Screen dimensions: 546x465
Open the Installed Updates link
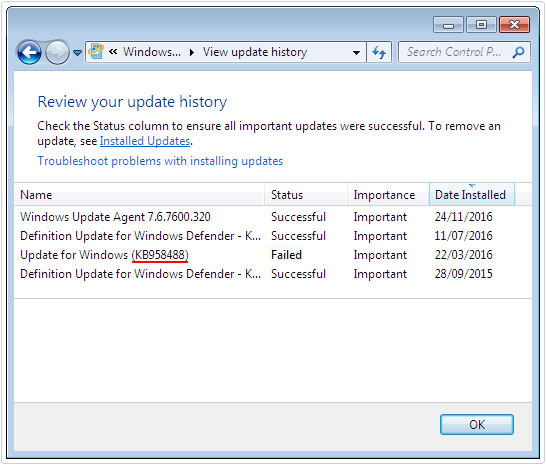click(145, 141)
